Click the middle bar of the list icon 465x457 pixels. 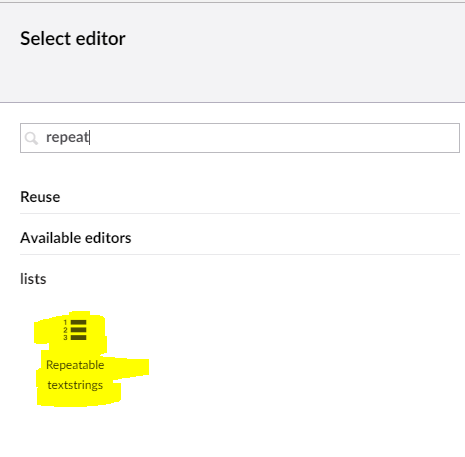tap(79, 330)
